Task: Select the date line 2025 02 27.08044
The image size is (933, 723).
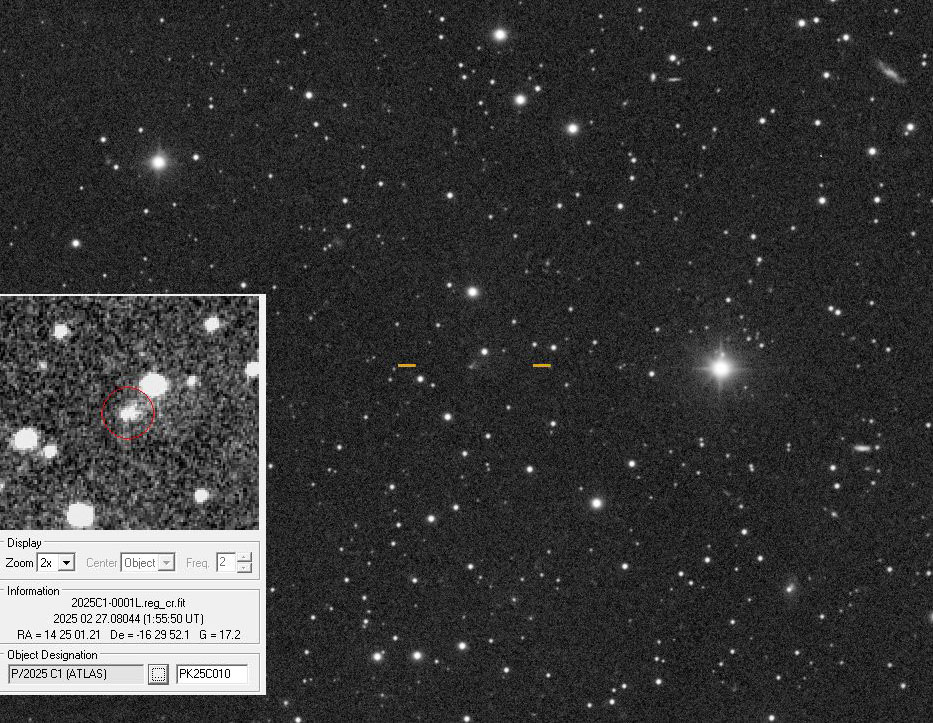Action: 129,619
